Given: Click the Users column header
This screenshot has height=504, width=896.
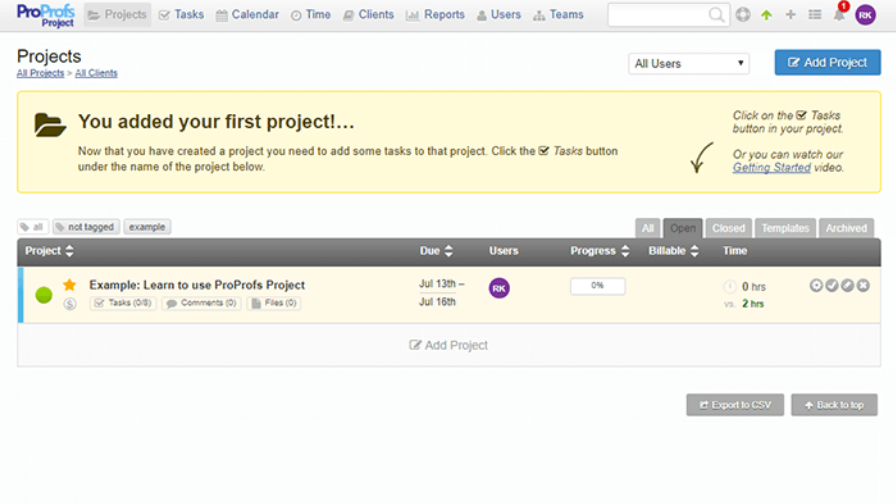Looking at the screenshot, I should coord(503,251).
